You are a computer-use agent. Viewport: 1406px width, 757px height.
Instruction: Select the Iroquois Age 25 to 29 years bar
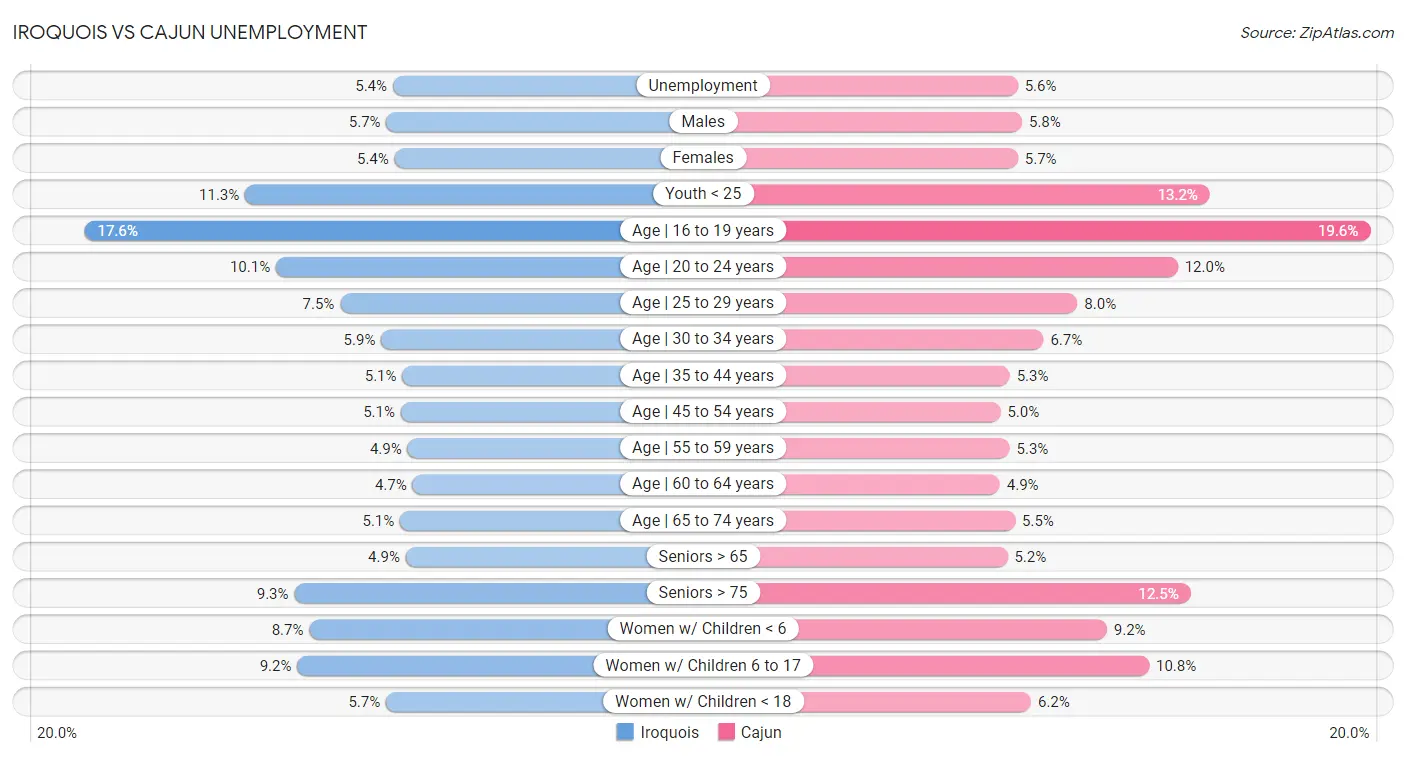pos(522,303)
